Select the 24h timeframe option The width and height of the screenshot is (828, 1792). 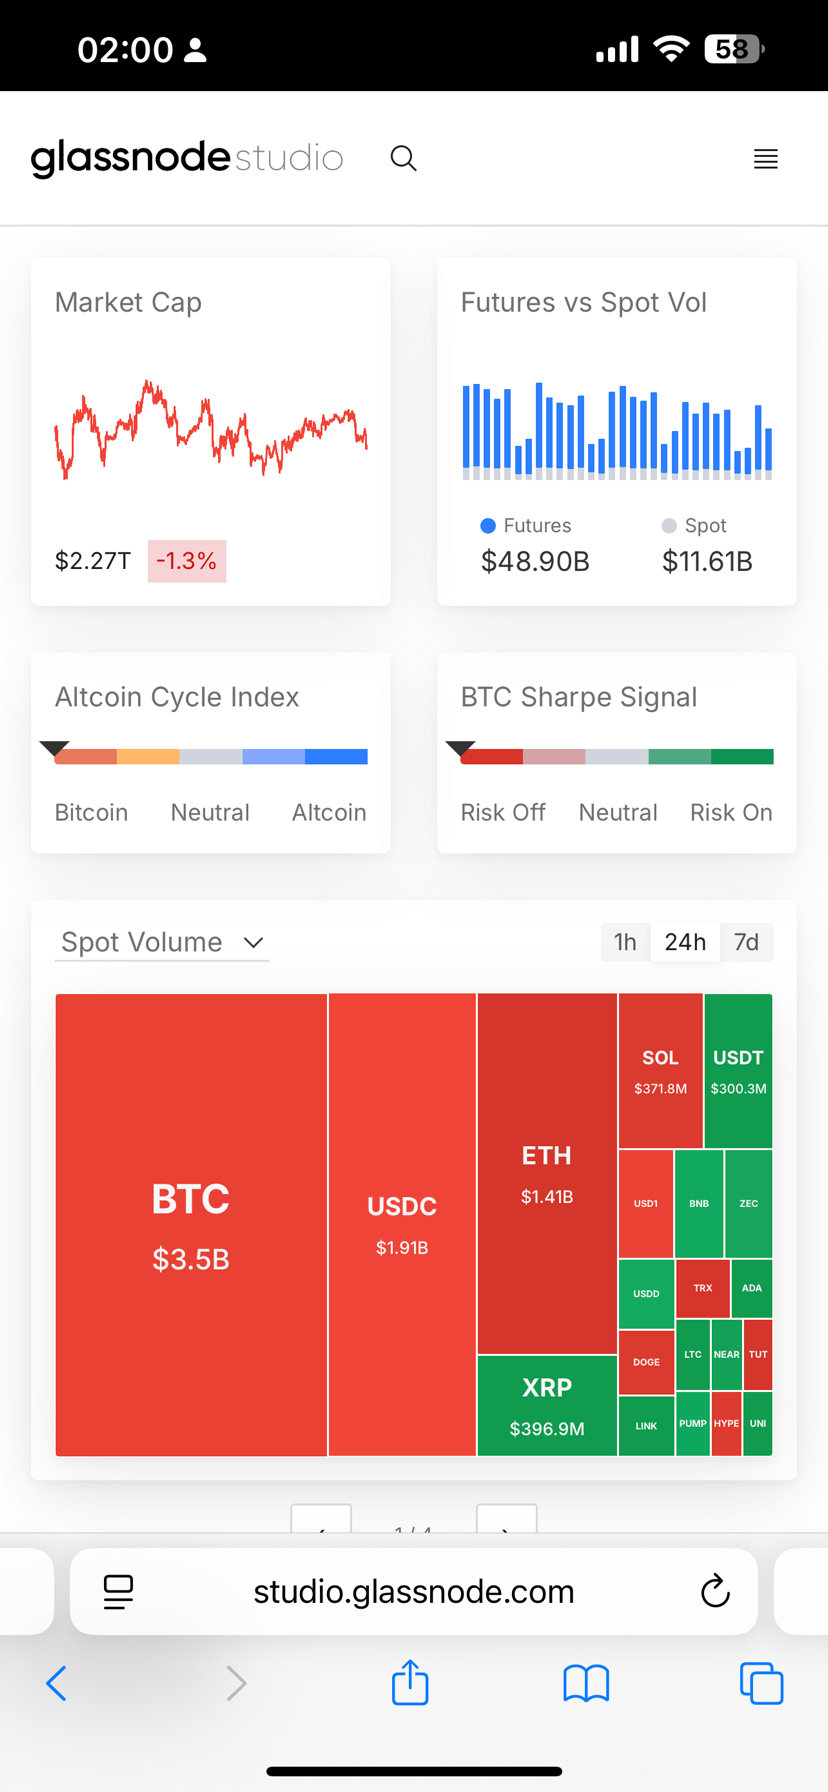(685, 942)
